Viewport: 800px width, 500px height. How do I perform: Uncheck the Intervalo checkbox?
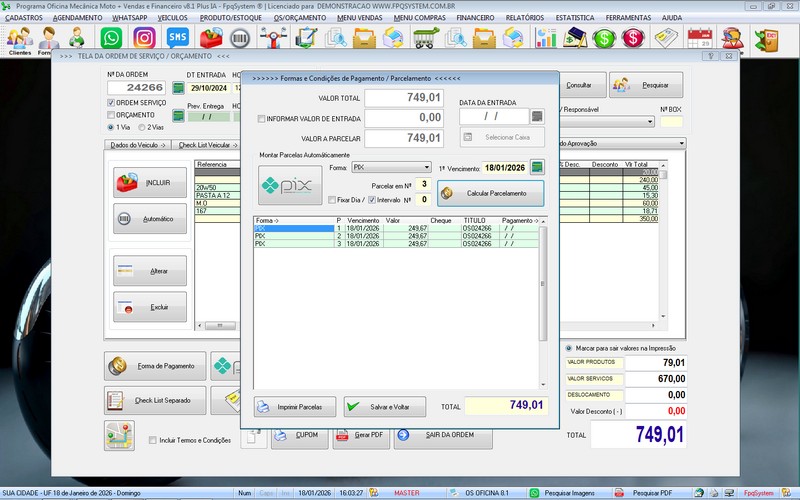click(372, 200)
